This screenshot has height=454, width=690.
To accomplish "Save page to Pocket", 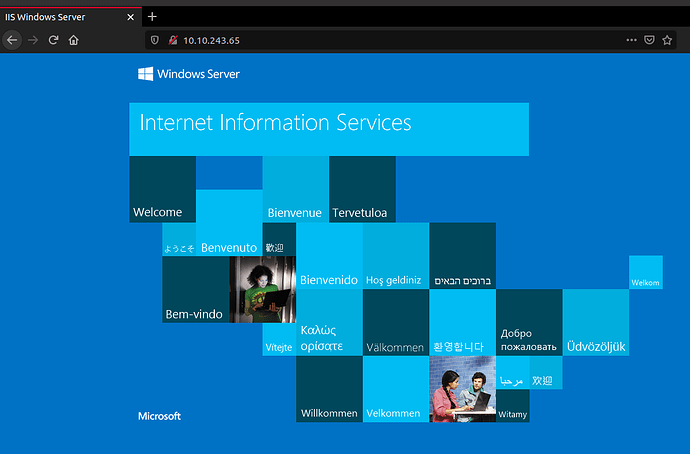I will coord(650,40).
